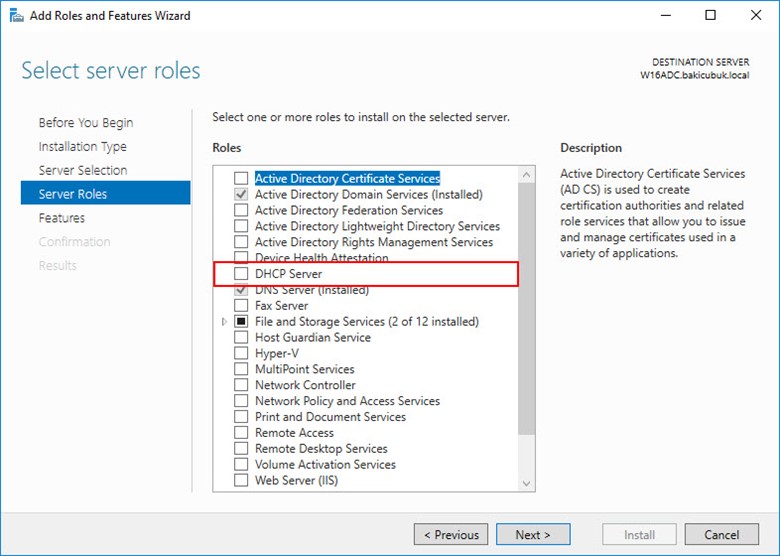
Task: Cancel the wizard
Action: pyautogui.click(x=721, y=535)
